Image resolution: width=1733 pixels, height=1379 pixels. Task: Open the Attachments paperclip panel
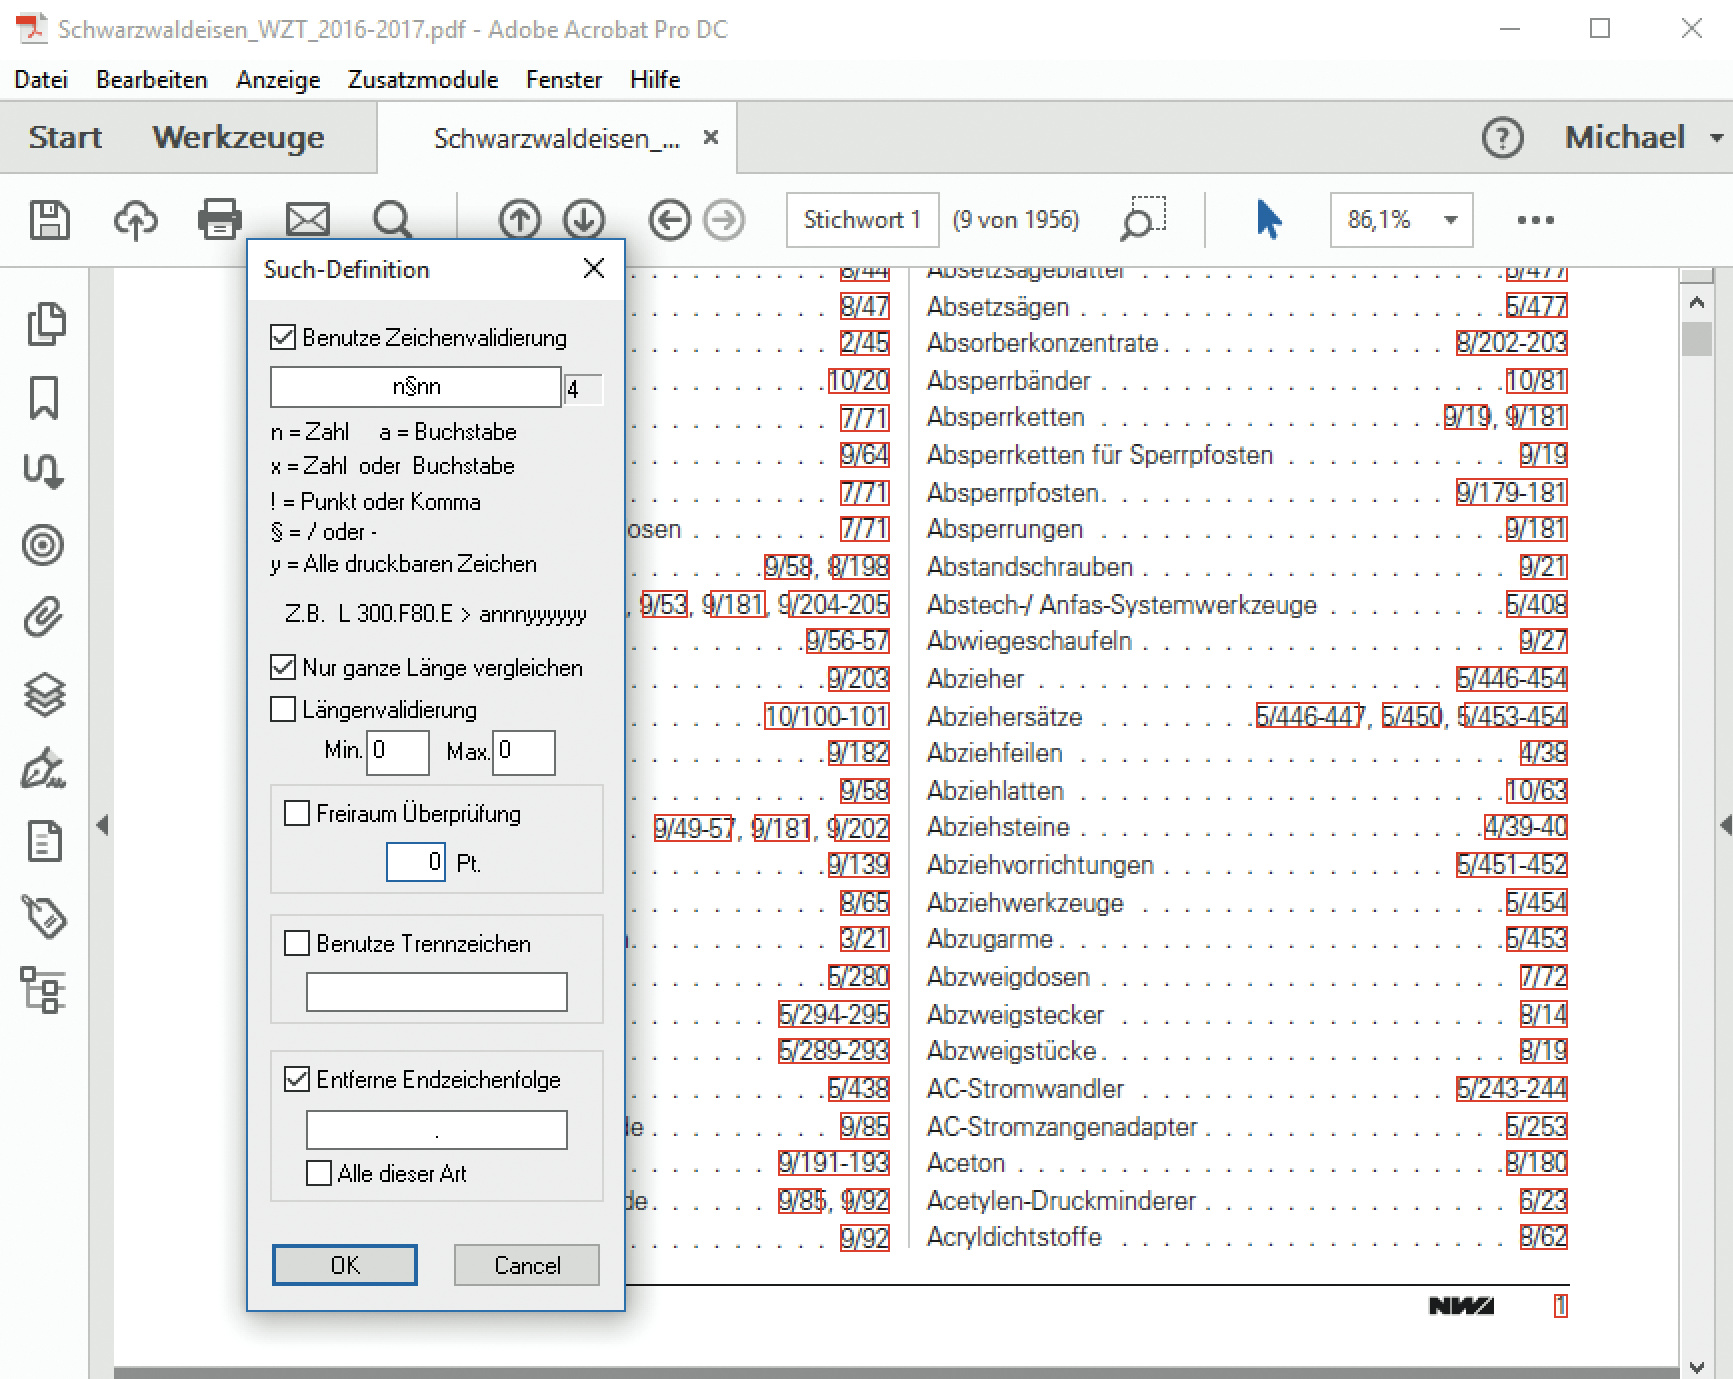coord(44,618)
